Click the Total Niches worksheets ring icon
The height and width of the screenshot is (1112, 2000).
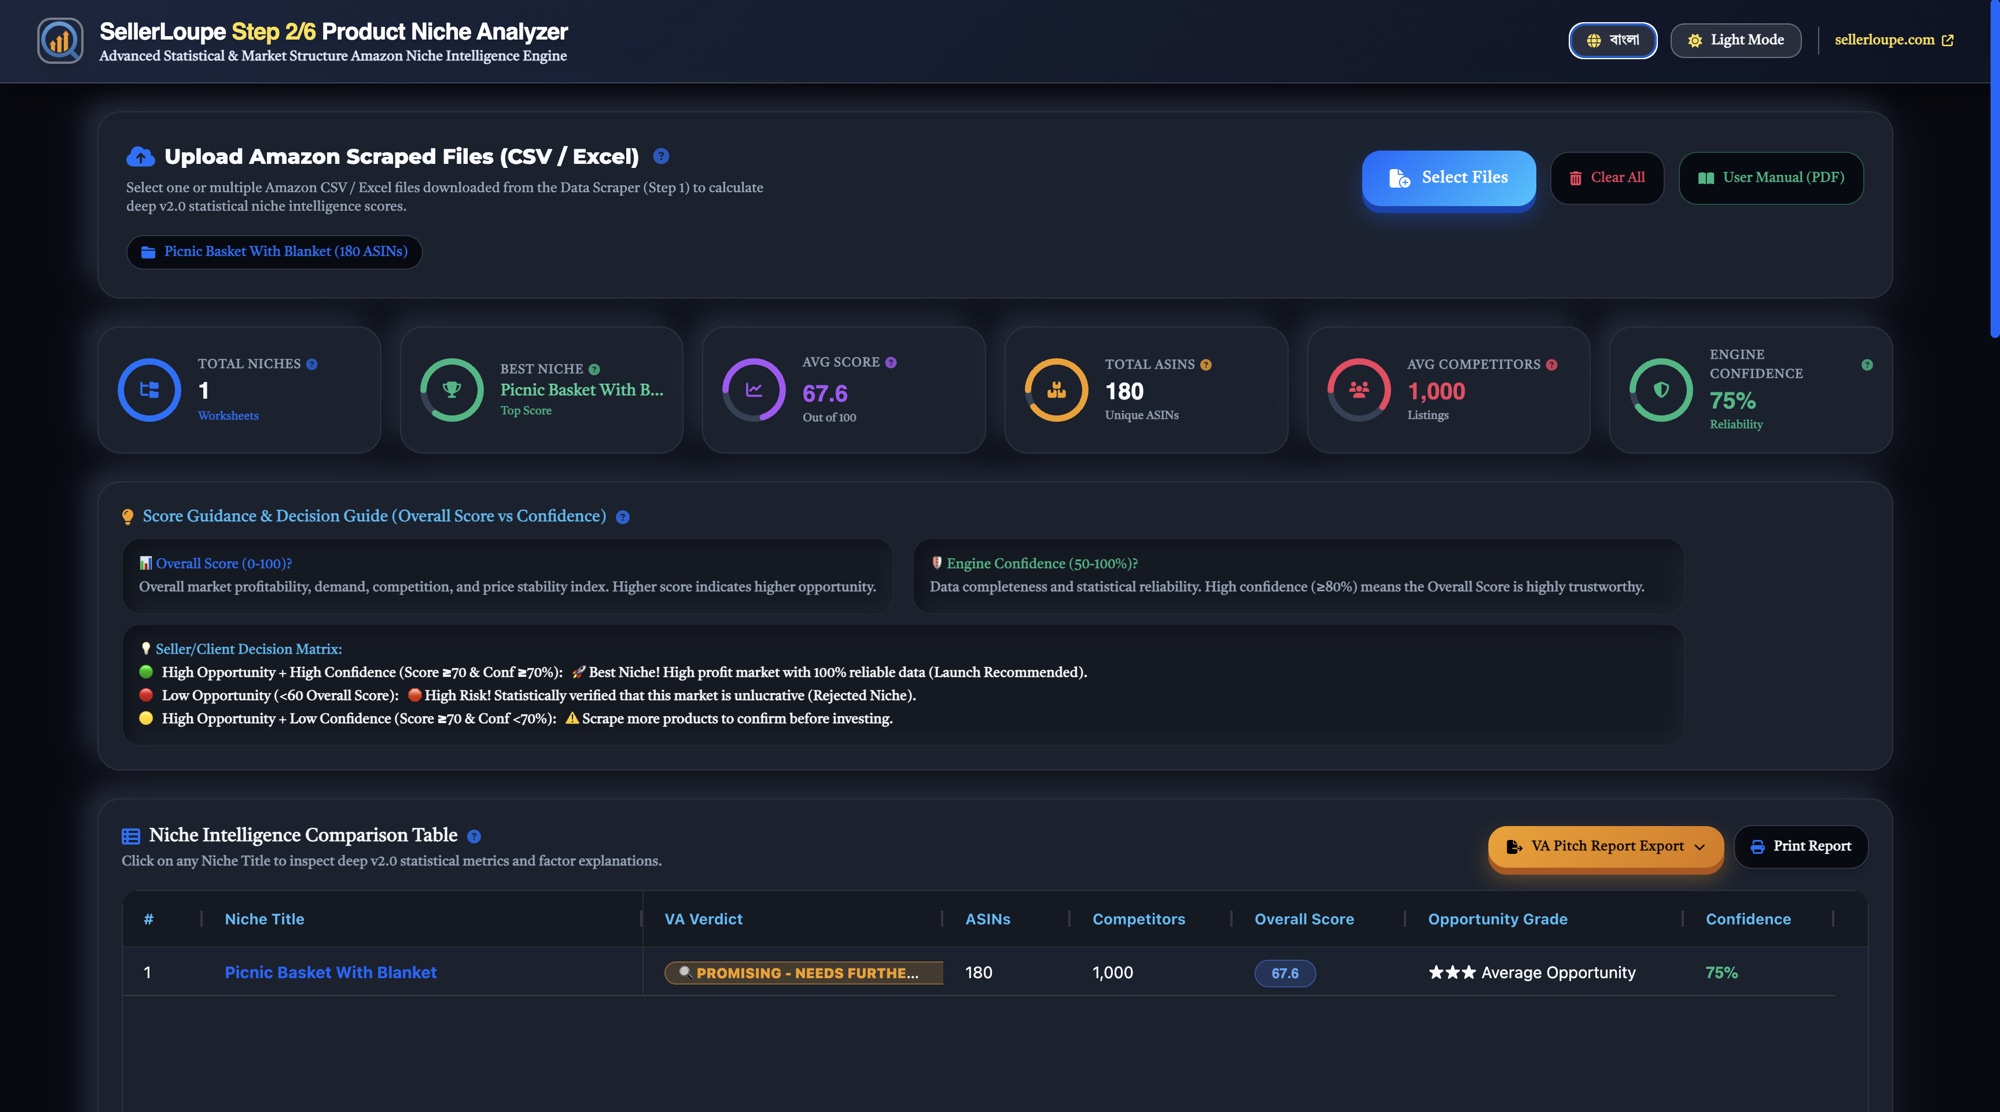[149, 390]
